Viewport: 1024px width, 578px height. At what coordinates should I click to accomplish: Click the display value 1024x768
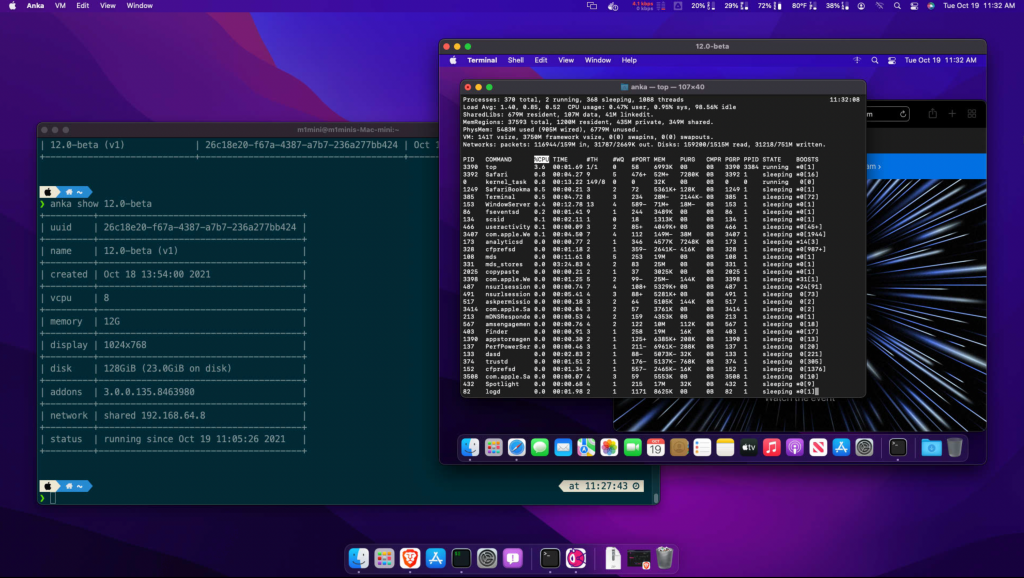click(125, 345)
